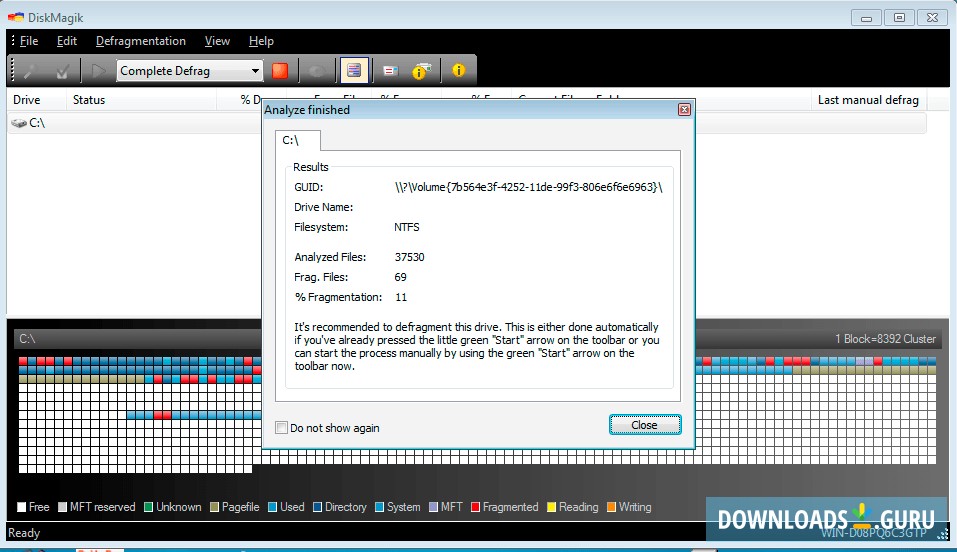Click the Close button in the dialog
Viewport: 957px width, 552px height.
[x=645, y=425]
